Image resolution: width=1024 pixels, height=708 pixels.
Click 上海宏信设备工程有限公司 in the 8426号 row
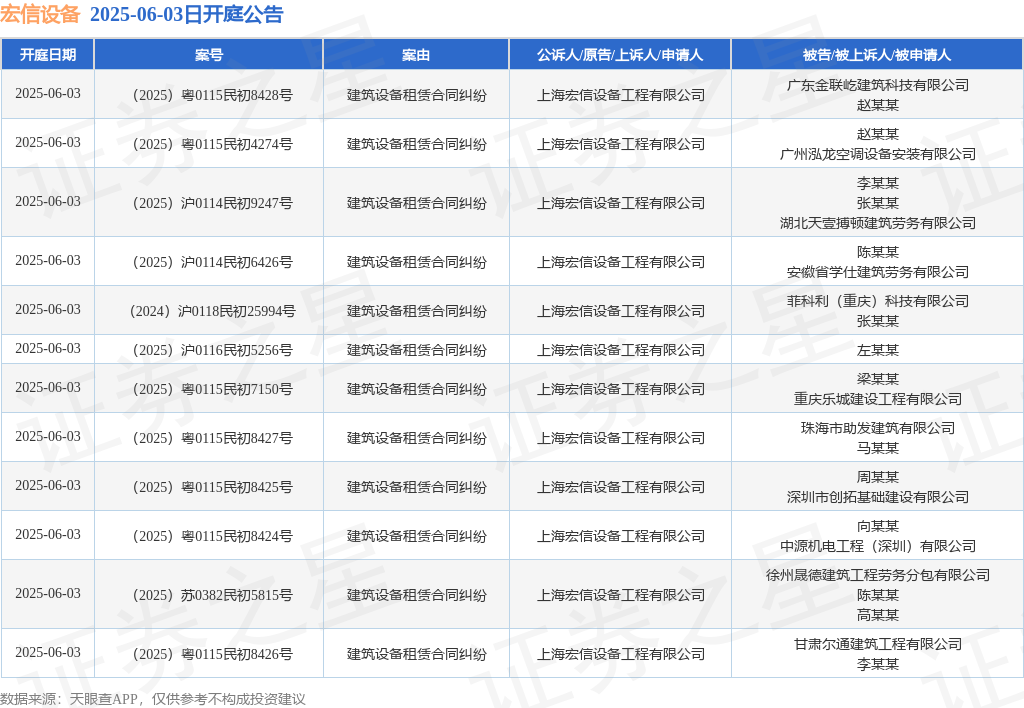coord(620,654)
